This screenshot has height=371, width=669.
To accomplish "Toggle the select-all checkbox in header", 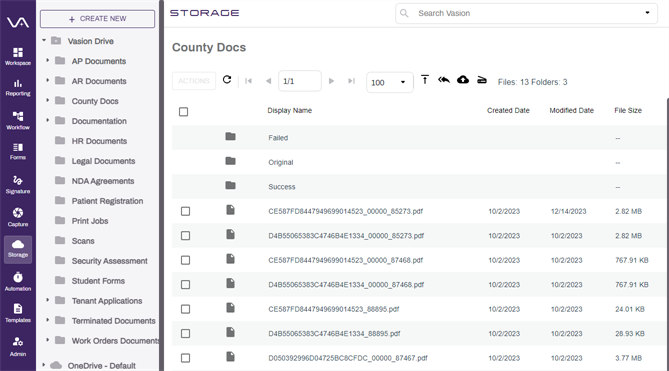I will coord(183,112).
